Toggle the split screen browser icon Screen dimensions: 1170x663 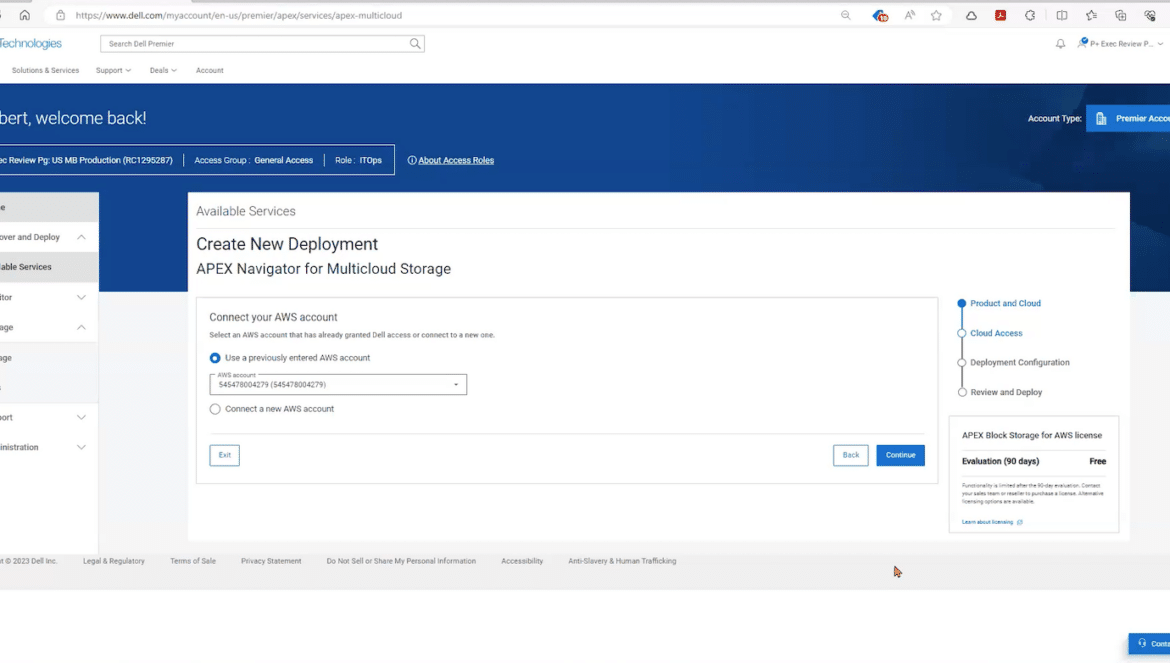click(1062, 15)
